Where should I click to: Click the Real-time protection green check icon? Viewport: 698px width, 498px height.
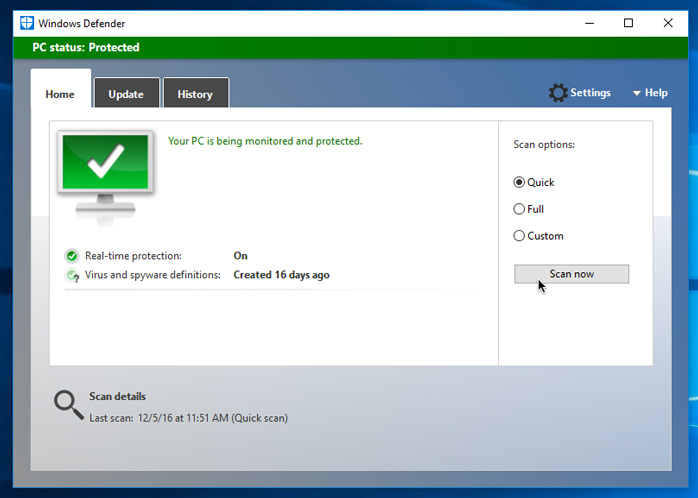point(72,256)
